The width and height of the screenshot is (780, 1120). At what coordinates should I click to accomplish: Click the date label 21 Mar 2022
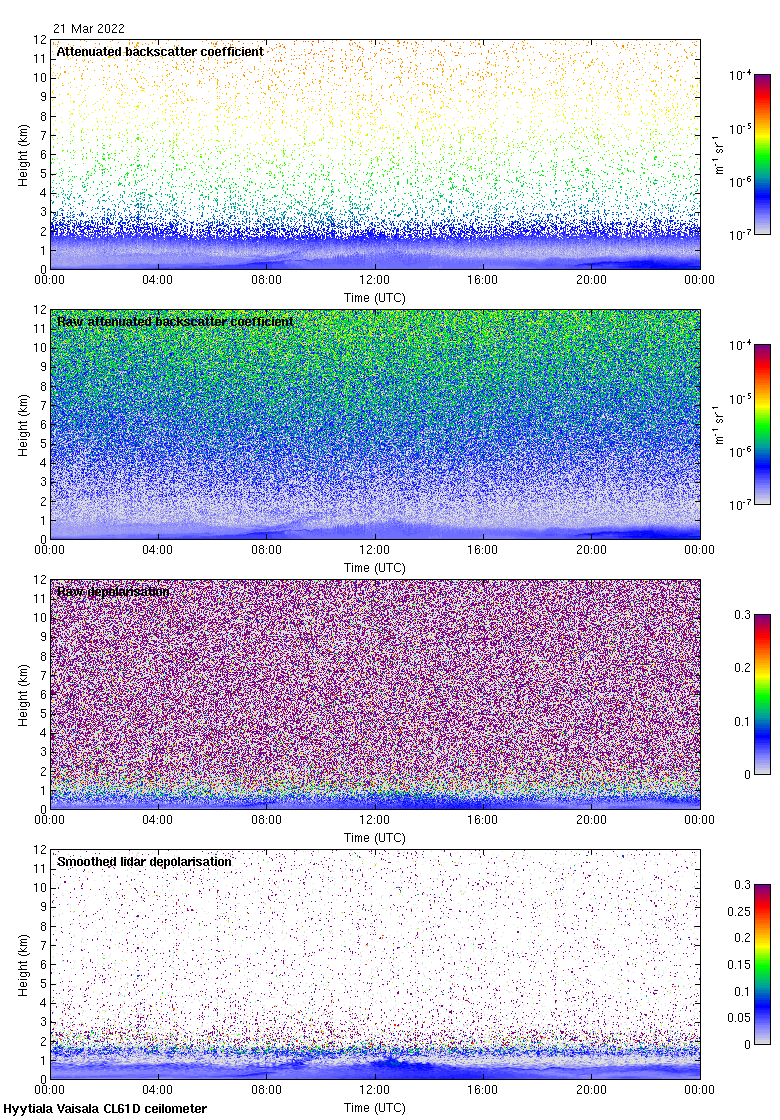pos(89,29)
